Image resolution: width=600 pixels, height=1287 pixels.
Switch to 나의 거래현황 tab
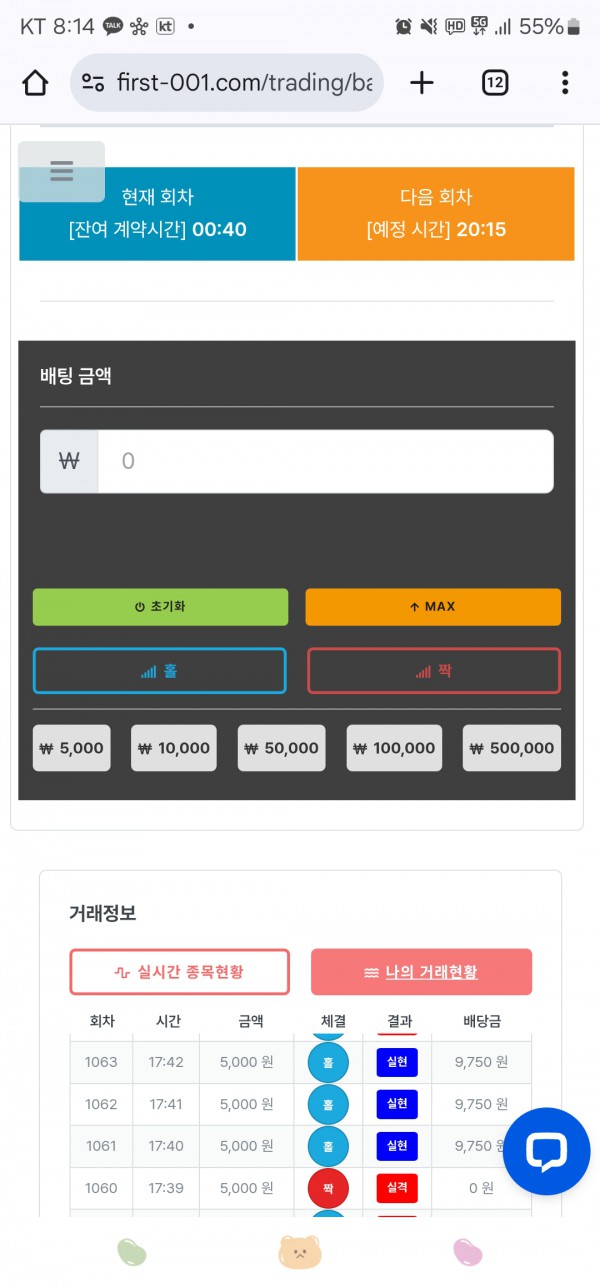pos(421,972)
